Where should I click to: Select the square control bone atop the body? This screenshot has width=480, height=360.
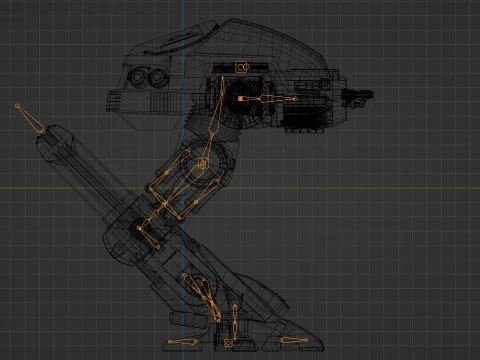[242, 67]
